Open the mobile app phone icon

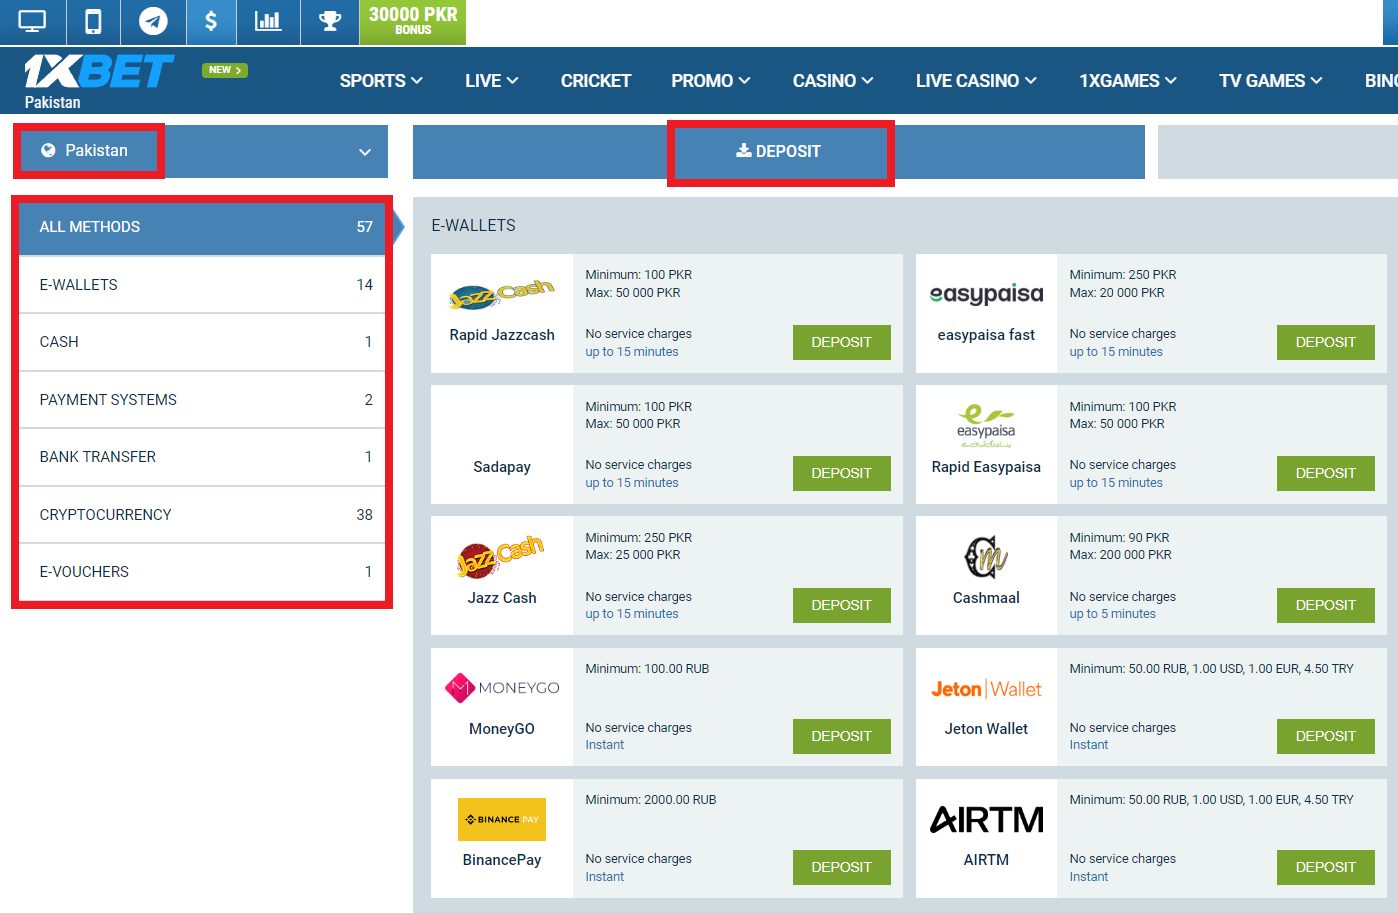93,21
